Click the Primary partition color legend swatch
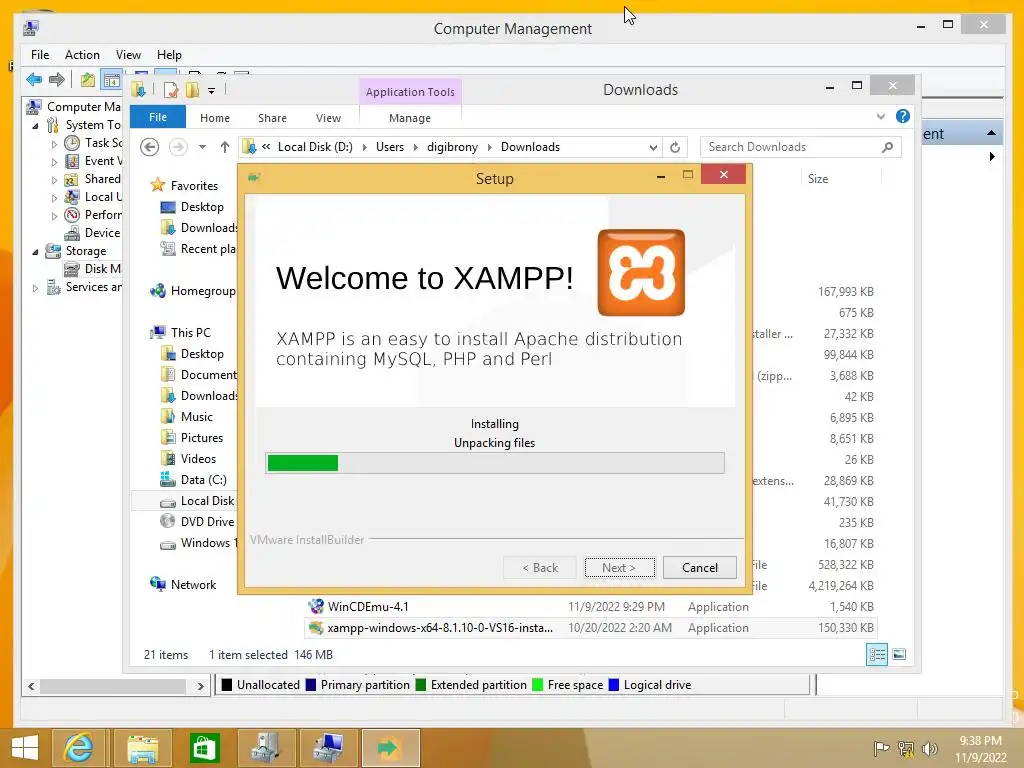1024x768 pixels. 311,685
